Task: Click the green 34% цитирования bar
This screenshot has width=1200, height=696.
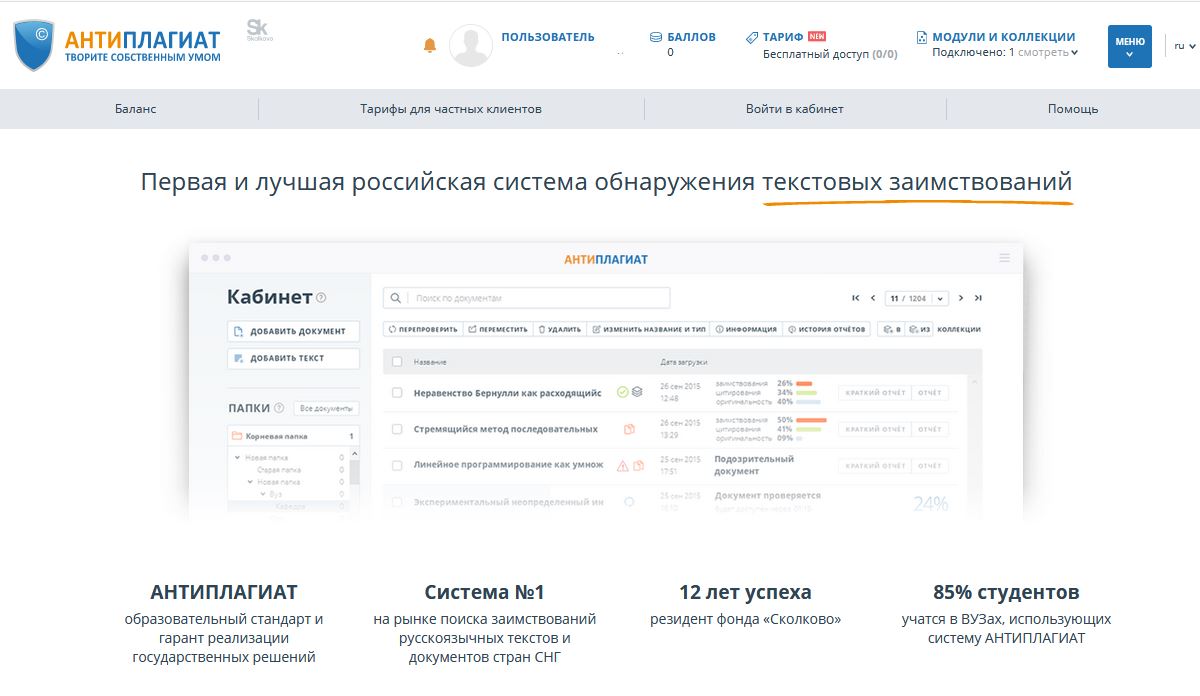Action: tap(804, 392)
